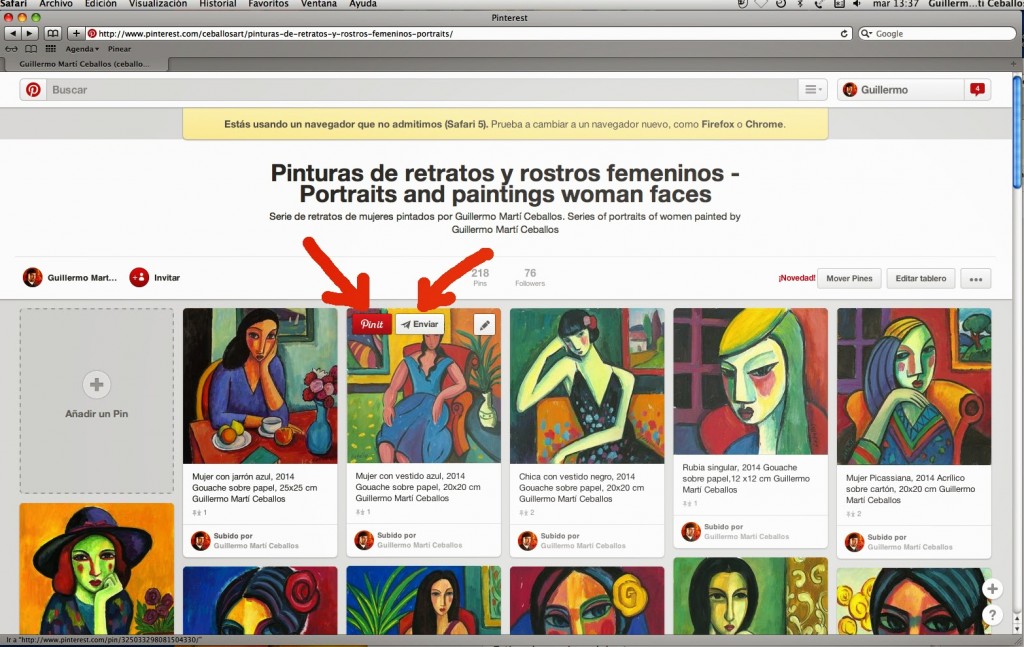Open the Mujer con jarrón azul painting
The height and width of the screenshot is (647, 1024).
(260, 385)
